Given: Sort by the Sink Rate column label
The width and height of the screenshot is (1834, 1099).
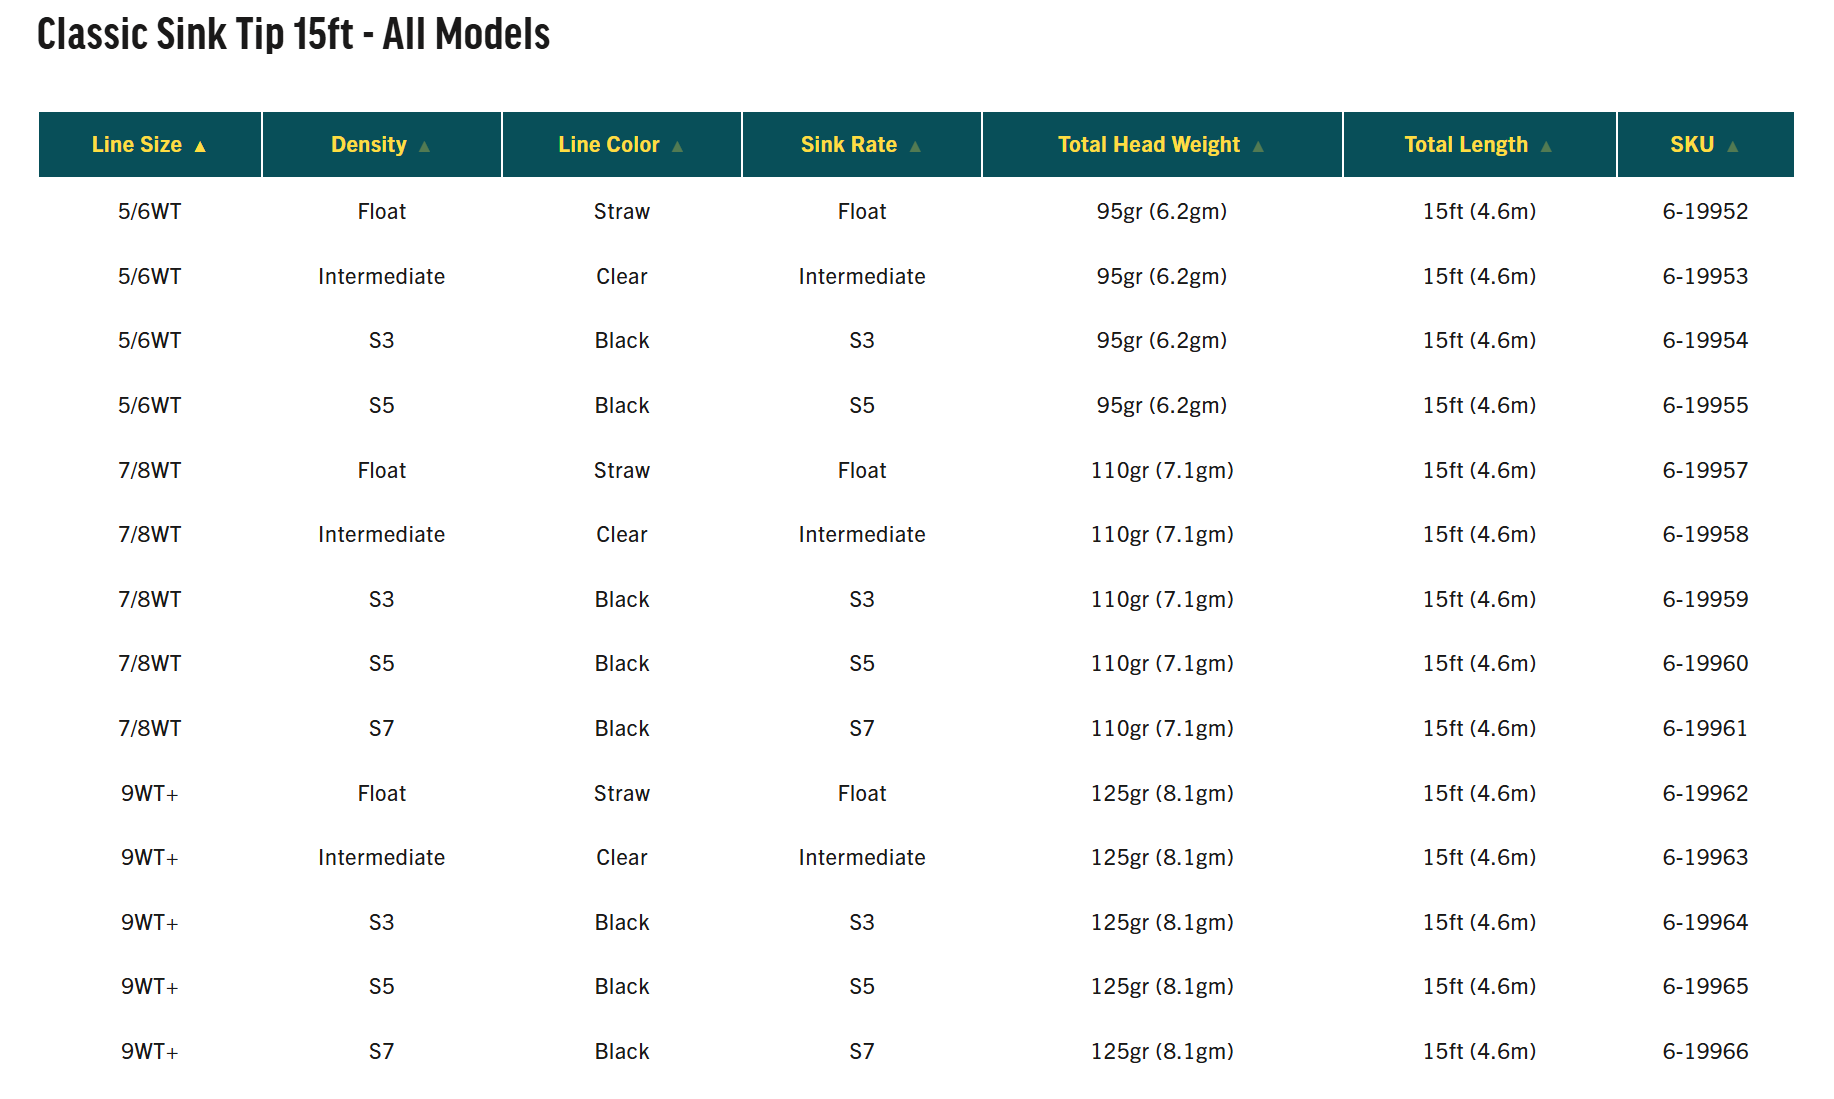Looking at the screenshot, I should coord(849,145).
